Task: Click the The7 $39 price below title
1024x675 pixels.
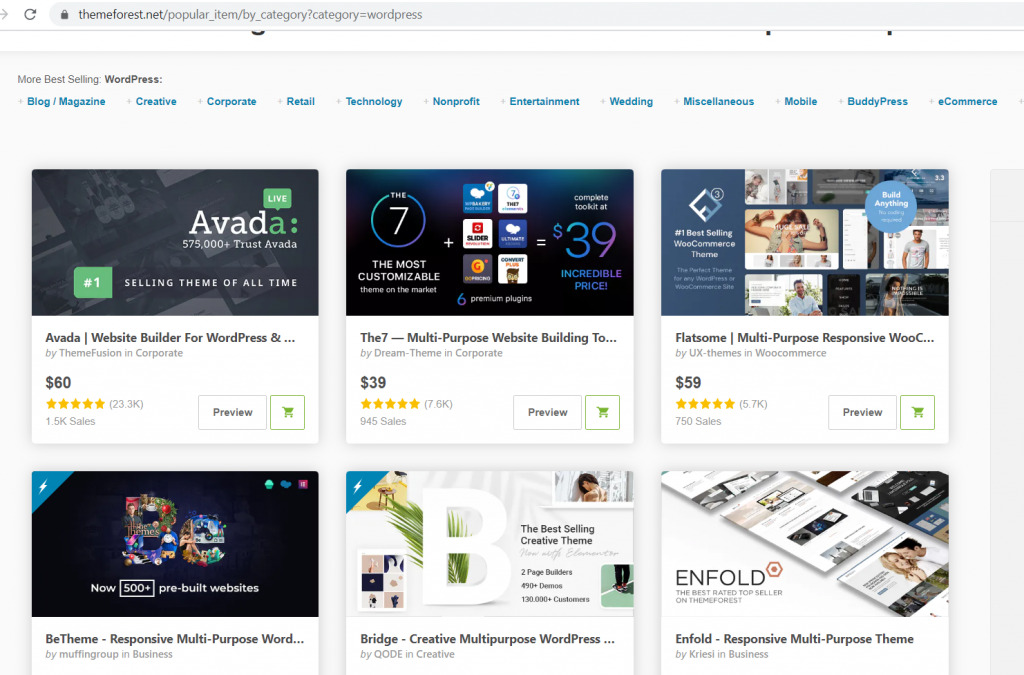Action: (x=373, y=383)
